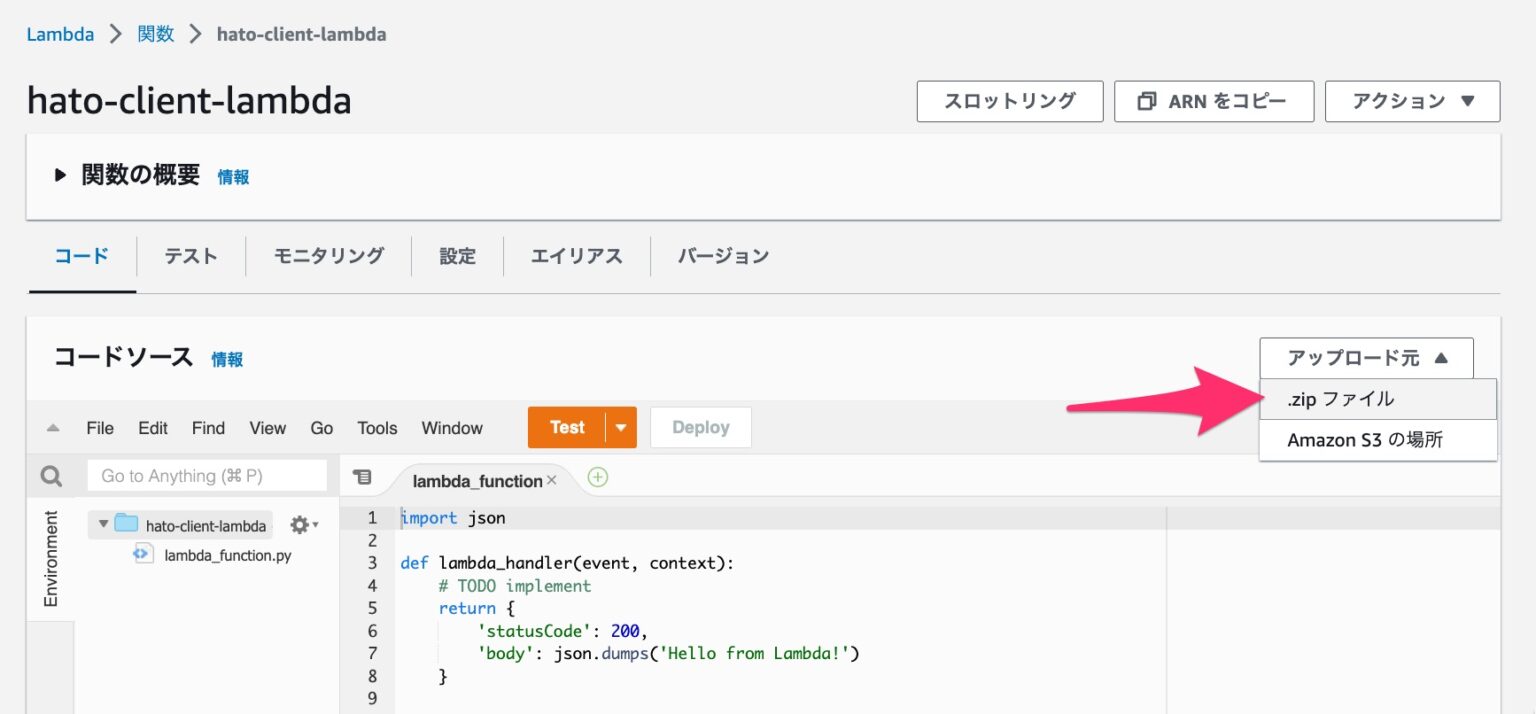This screenshot has width=1536, height=714.
Task: Navigate back using the Lambda breadcrumb link
Action: (x=60, y=33)
